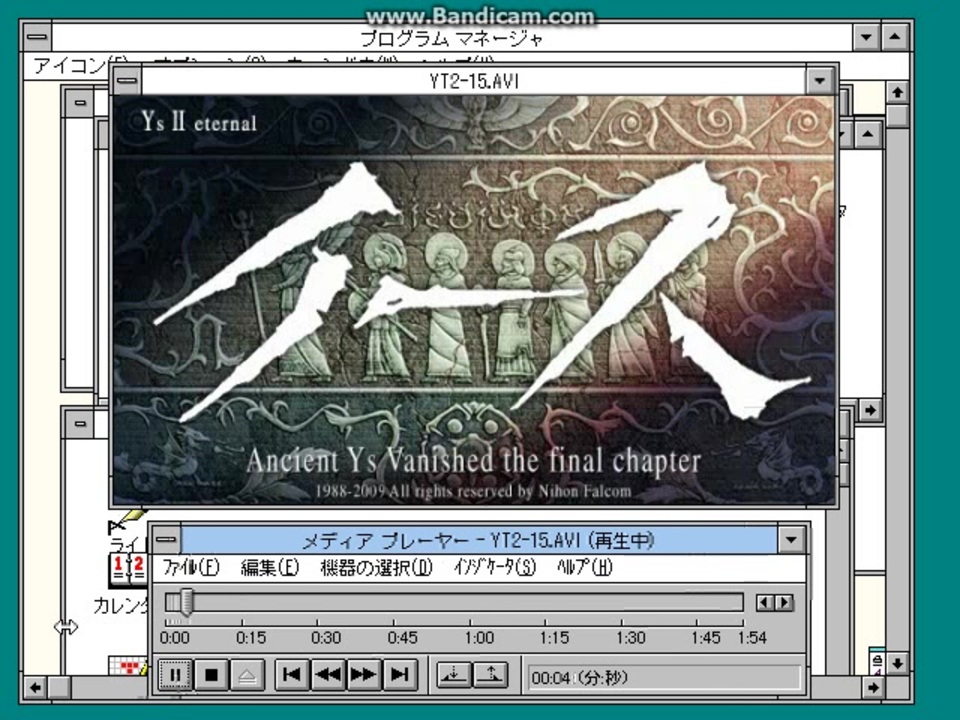
Task: Stop the video with the Stop button
Action: (x=211, y=675)
